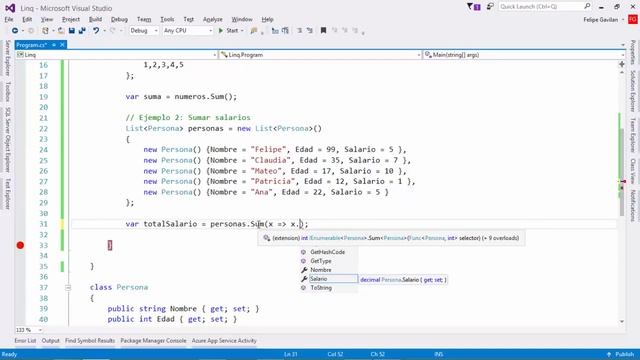Start debugging with the Start button
The width and height of the screenshot is (640, 360).
point(228,31)
